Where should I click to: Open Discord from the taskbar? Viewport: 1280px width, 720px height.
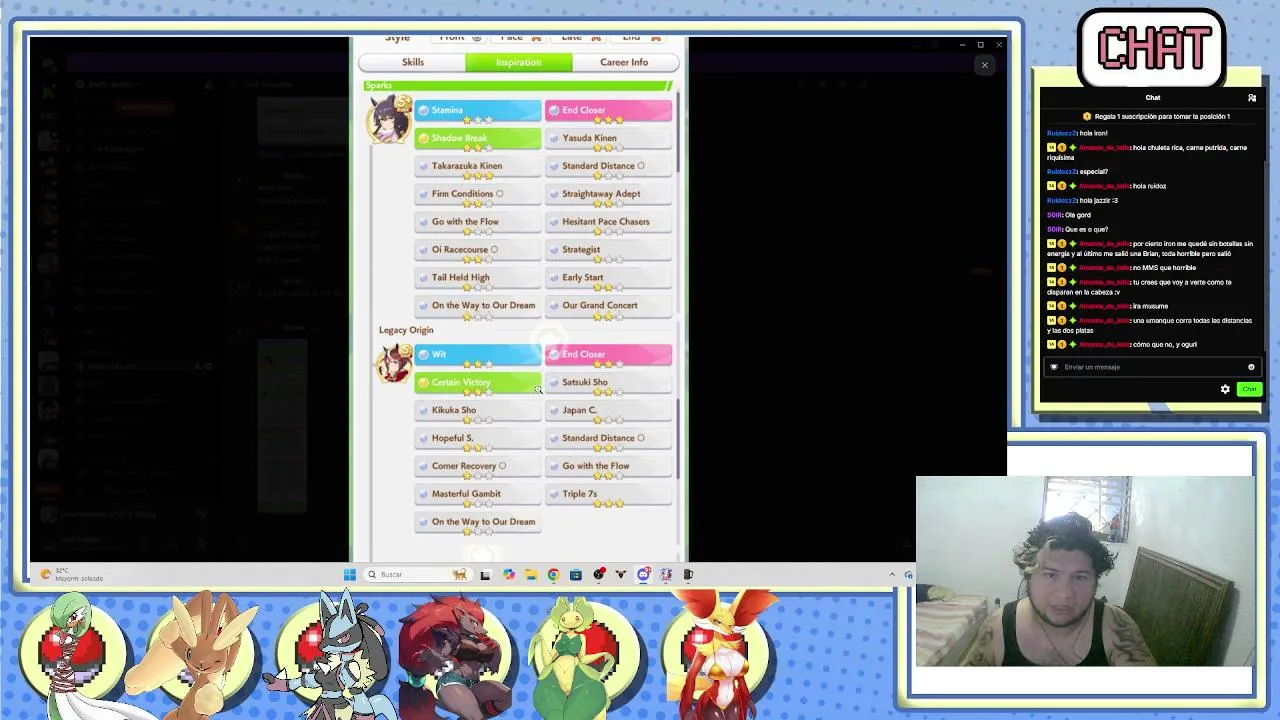643,574
